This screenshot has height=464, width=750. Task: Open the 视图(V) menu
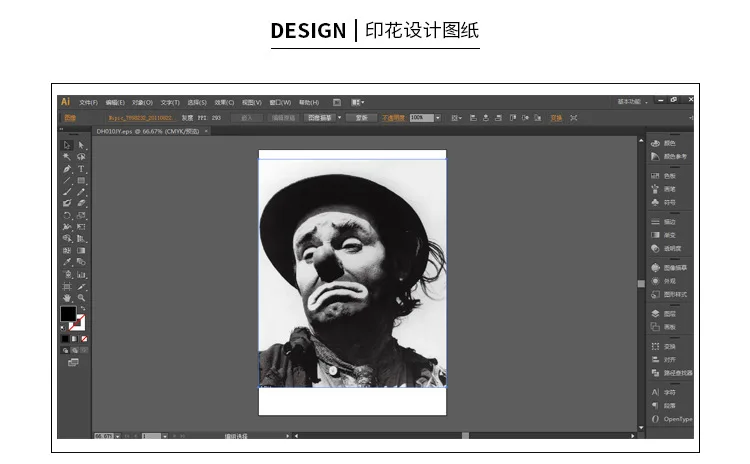pyautogui.click(x=252, y=102)
